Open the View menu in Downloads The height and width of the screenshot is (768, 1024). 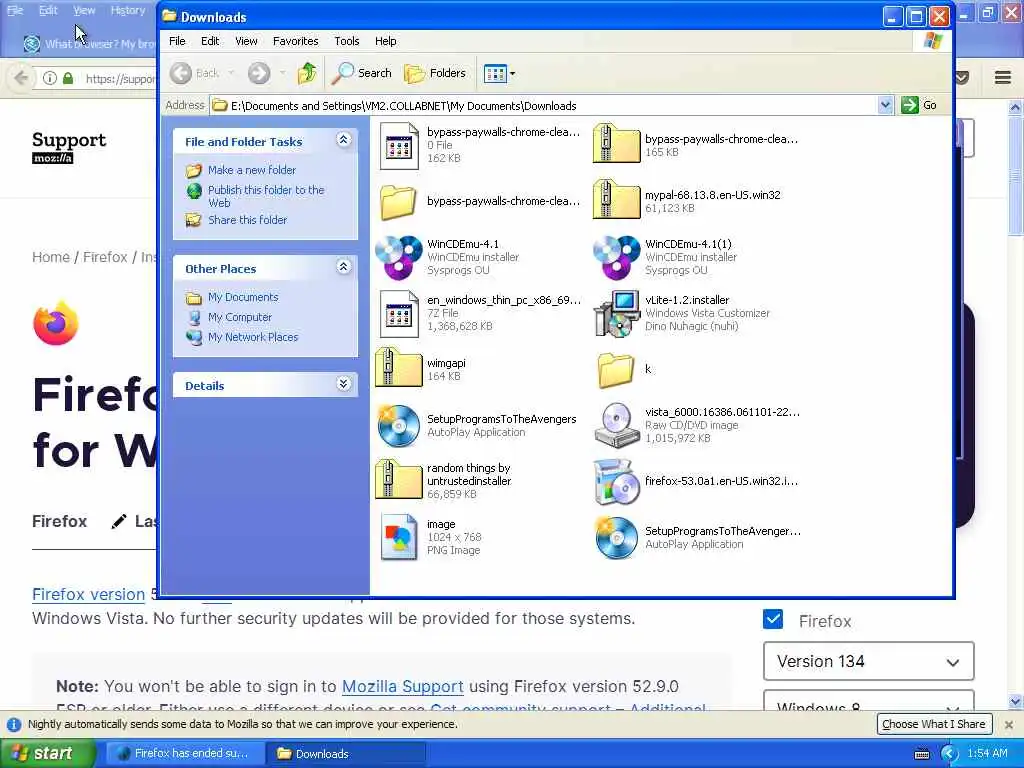(x=246, y=41)
